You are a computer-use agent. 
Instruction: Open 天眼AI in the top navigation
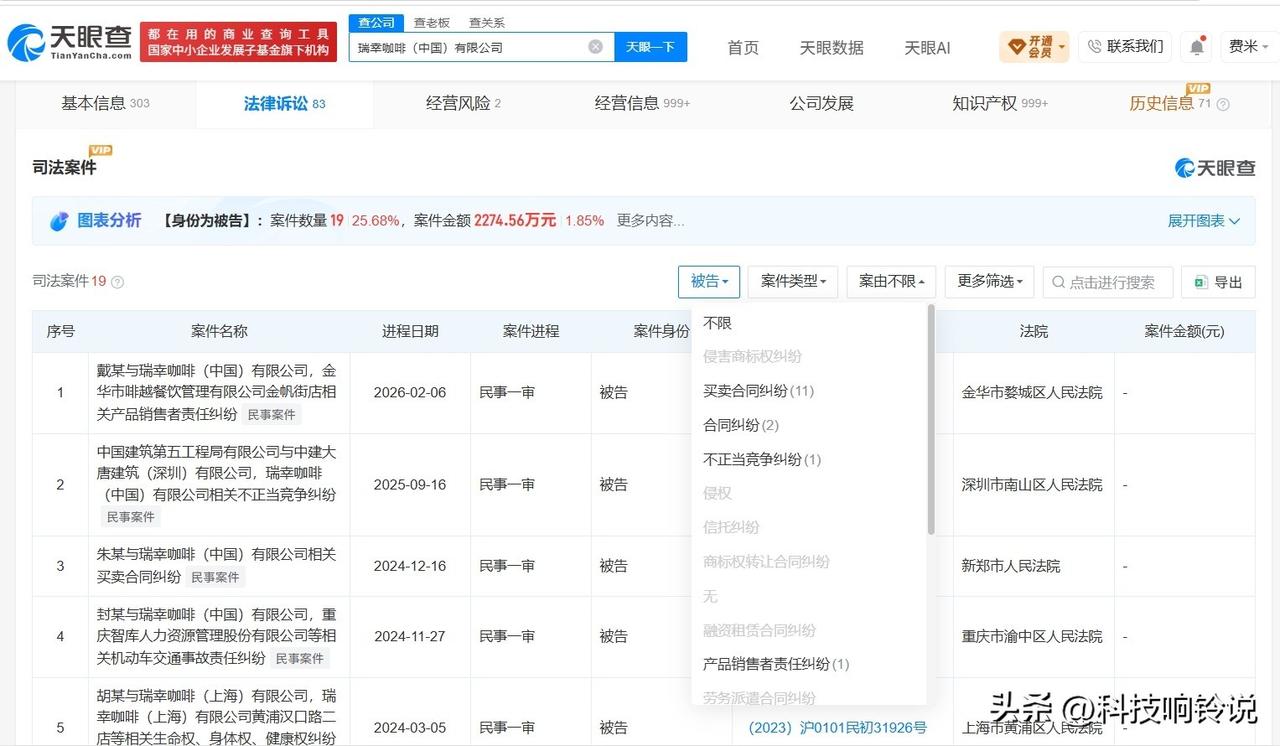pyautogui.click(x=927, y=47)
